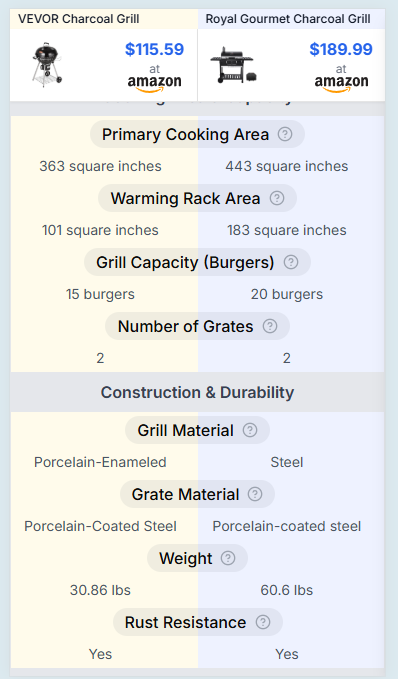Click help icon beside Grill Material
The width and height of the screenshot is (398, 679).
(250, 430)
